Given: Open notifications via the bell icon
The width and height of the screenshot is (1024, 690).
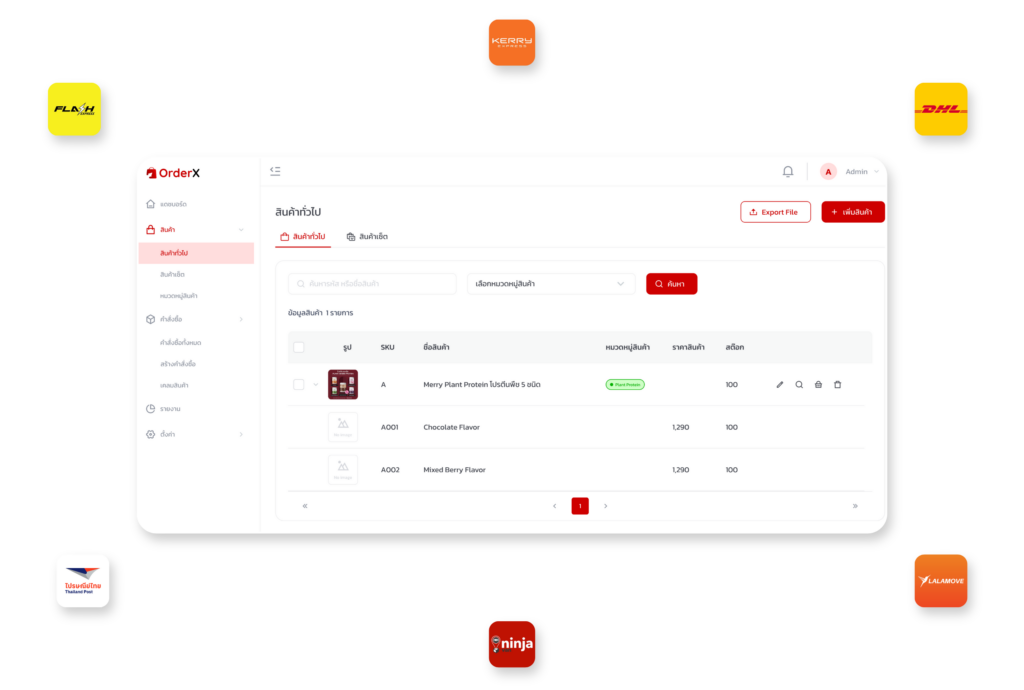Looking at the screenshot, I should [x=788, y=172].
